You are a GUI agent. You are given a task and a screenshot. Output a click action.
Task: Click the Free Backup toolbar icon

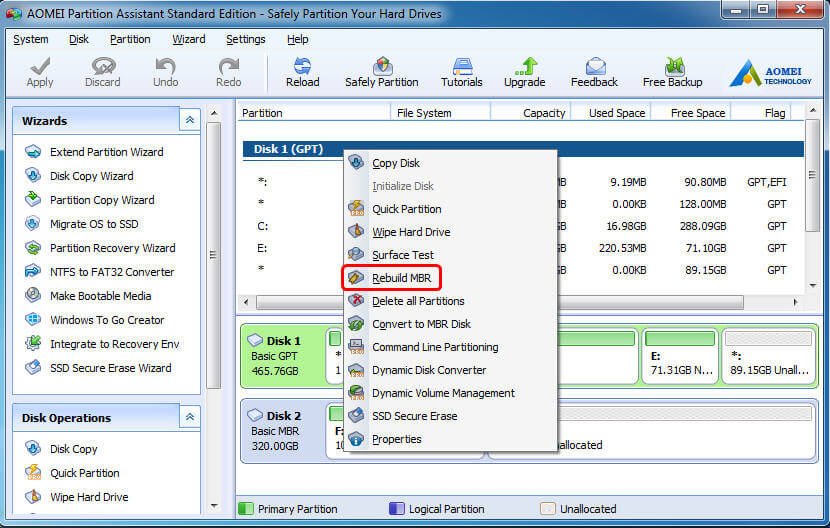coord(672,72)
